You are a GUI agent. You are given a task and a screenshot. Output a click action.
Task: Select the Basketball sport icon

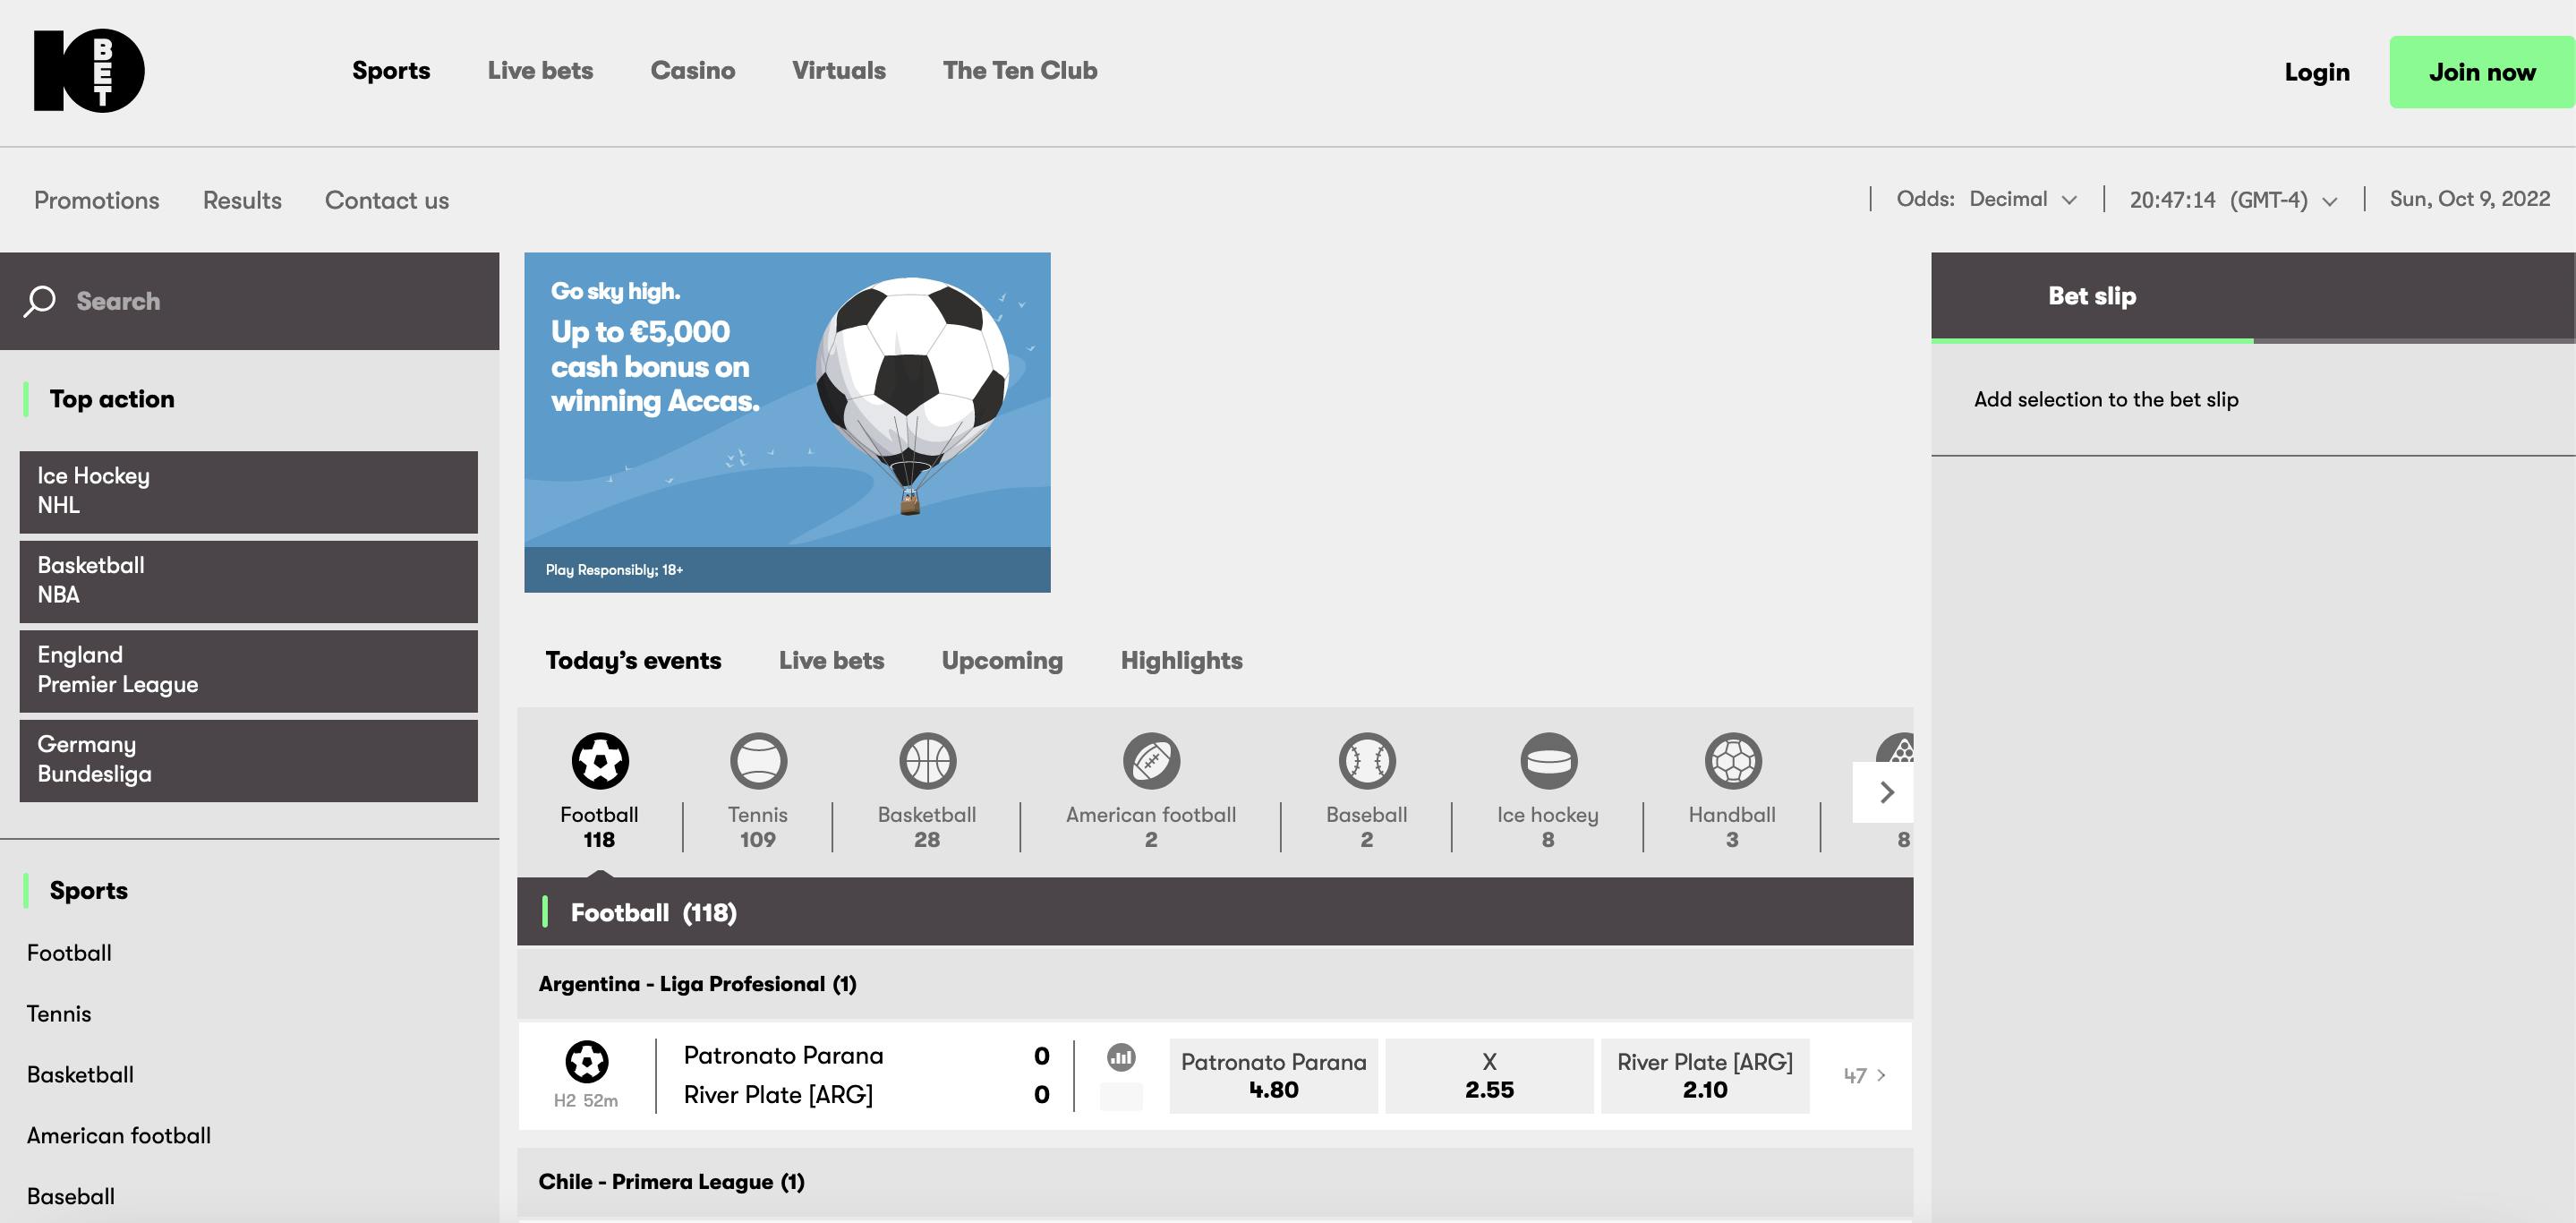[x=927, y=762]
